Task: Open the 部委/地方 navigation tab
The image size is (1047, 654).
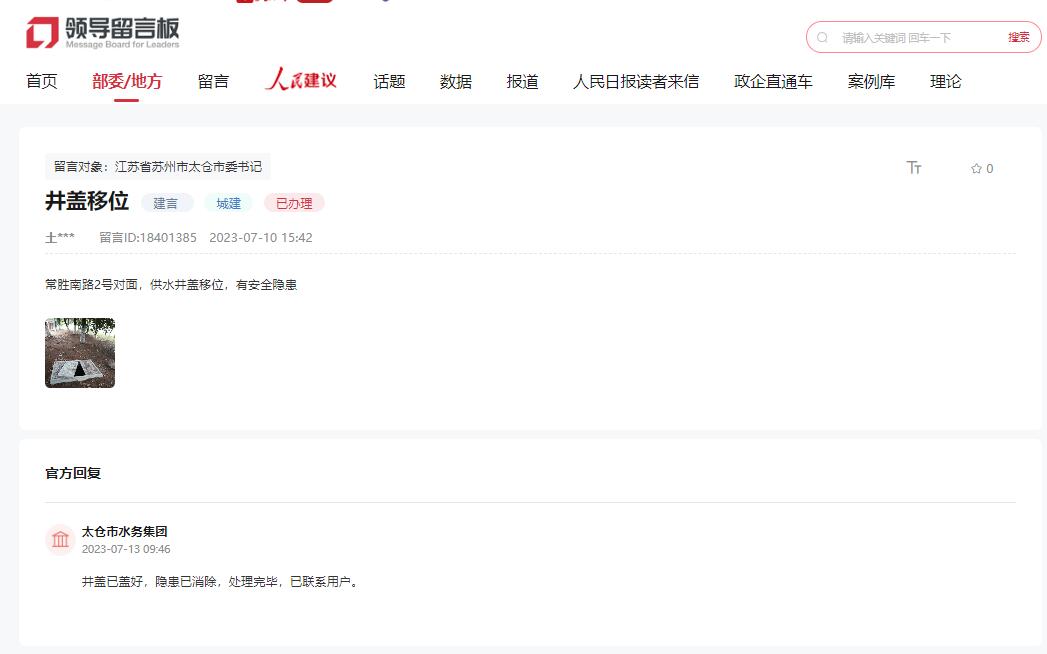Action: 127,82
